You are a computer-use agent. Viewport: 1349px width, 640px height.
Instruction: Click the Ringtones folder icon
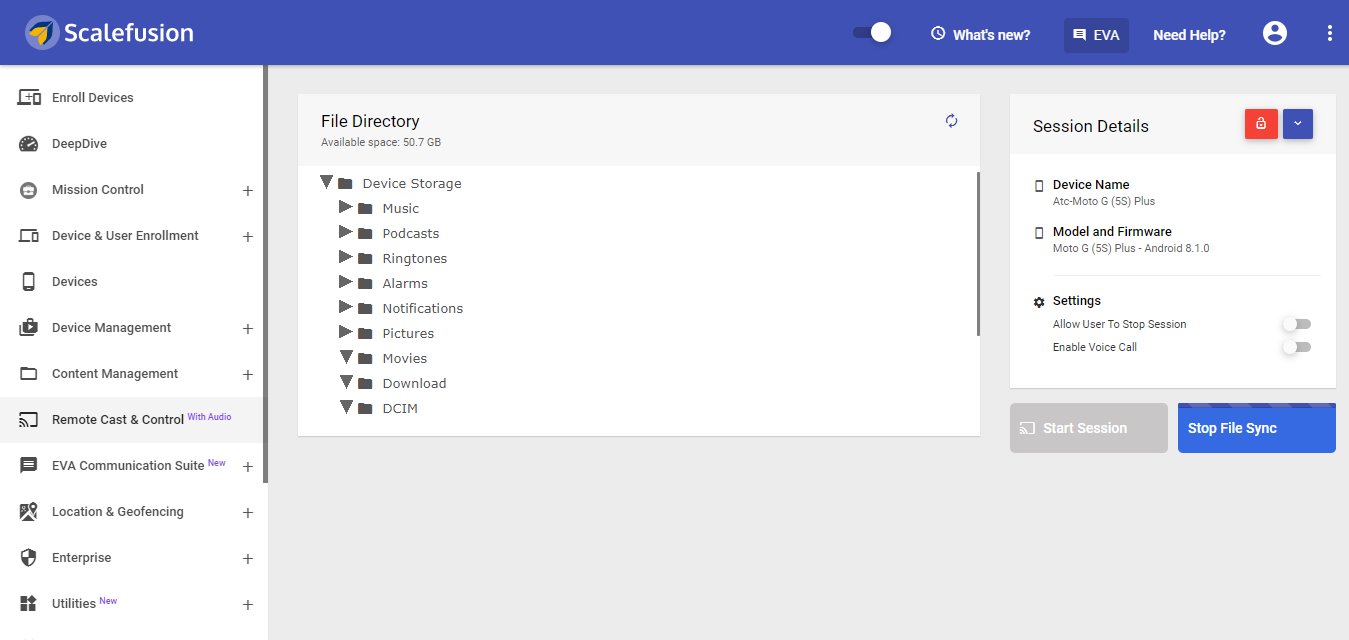(366, 259)
